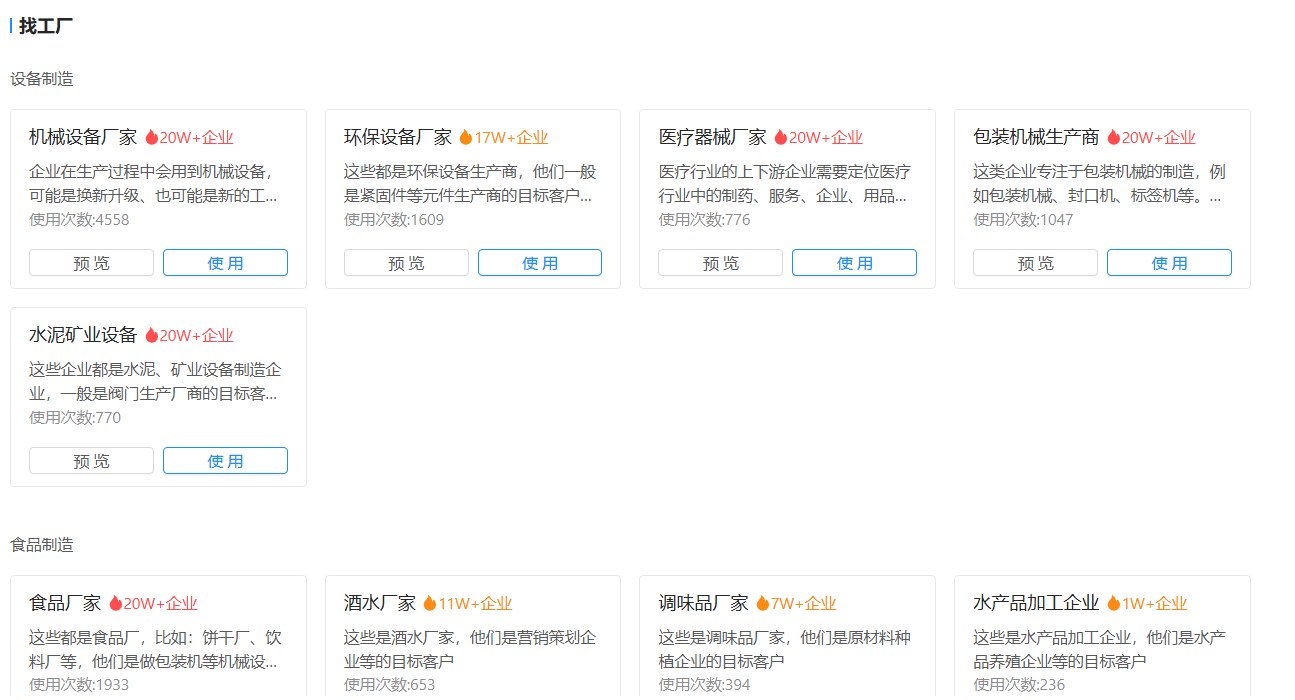The height and width of the screenshot is (700, 1295).
Task: Click flame icon beside 包装机械生产商
Action: 1114,137
